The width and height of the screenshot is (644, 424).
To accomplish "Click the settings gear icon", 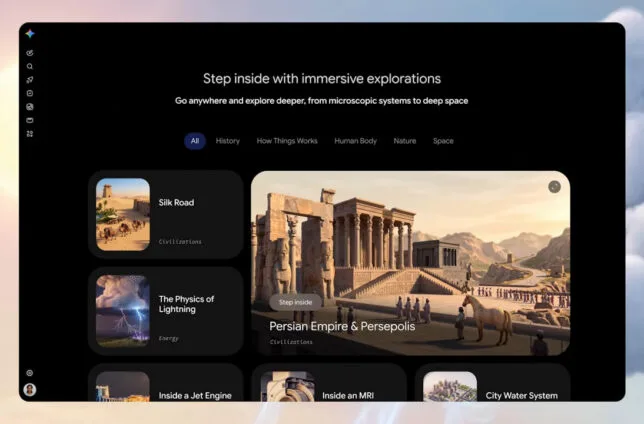I will (x=30, y=373).
